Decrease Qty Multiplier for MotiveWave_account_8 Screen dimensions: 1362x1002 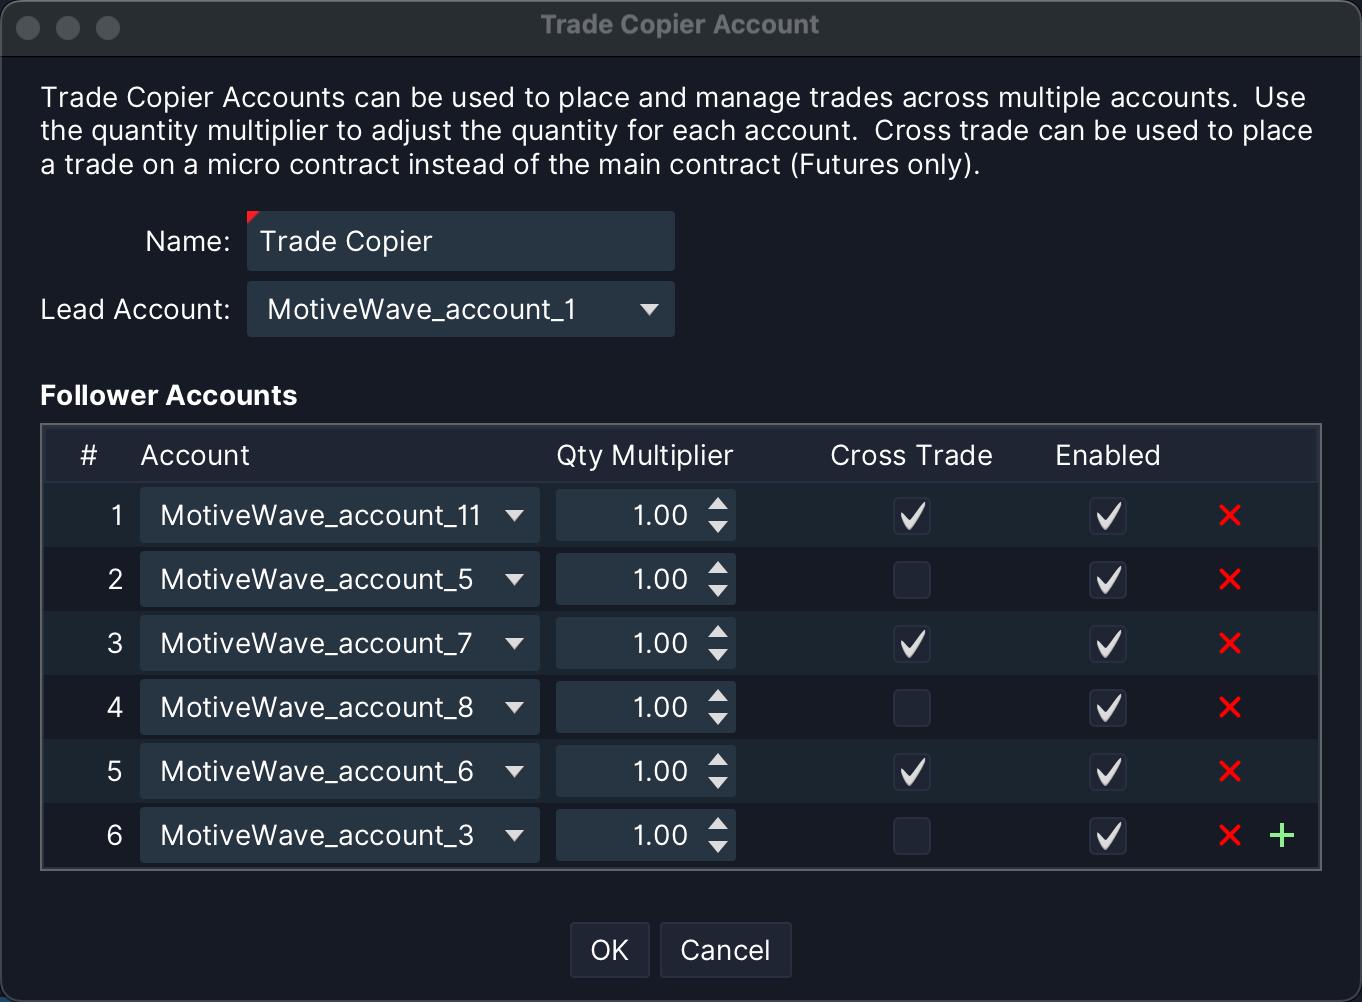point(718,719)
